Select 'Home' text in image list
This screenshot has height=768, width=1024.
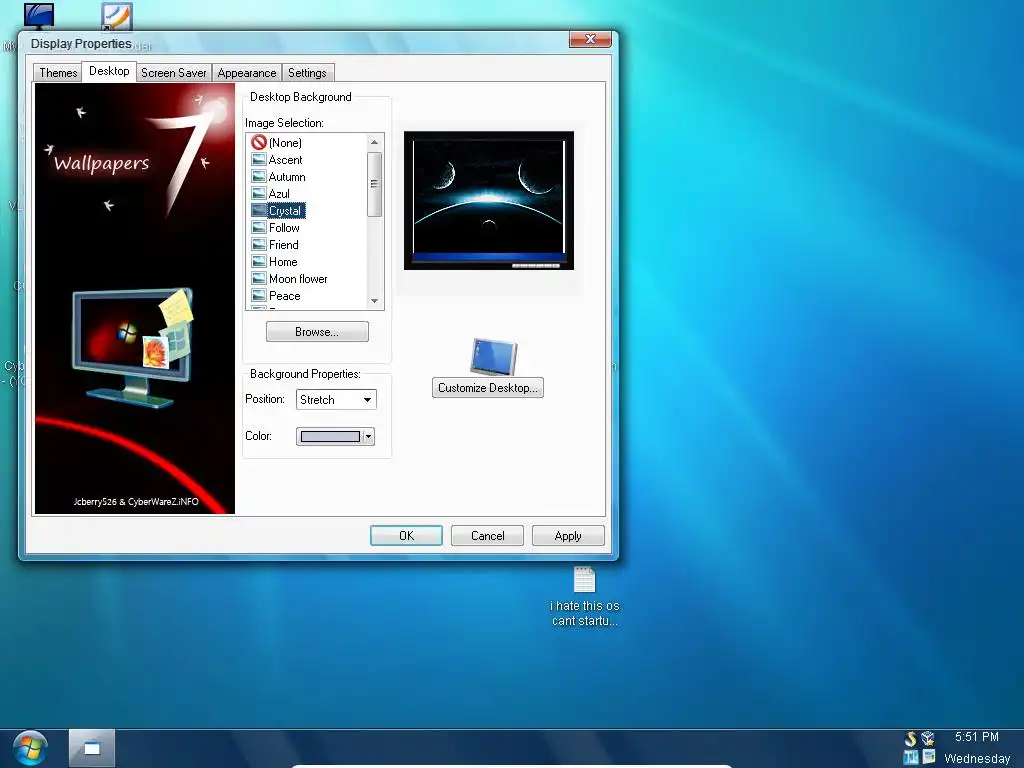(x=283, y=262)
